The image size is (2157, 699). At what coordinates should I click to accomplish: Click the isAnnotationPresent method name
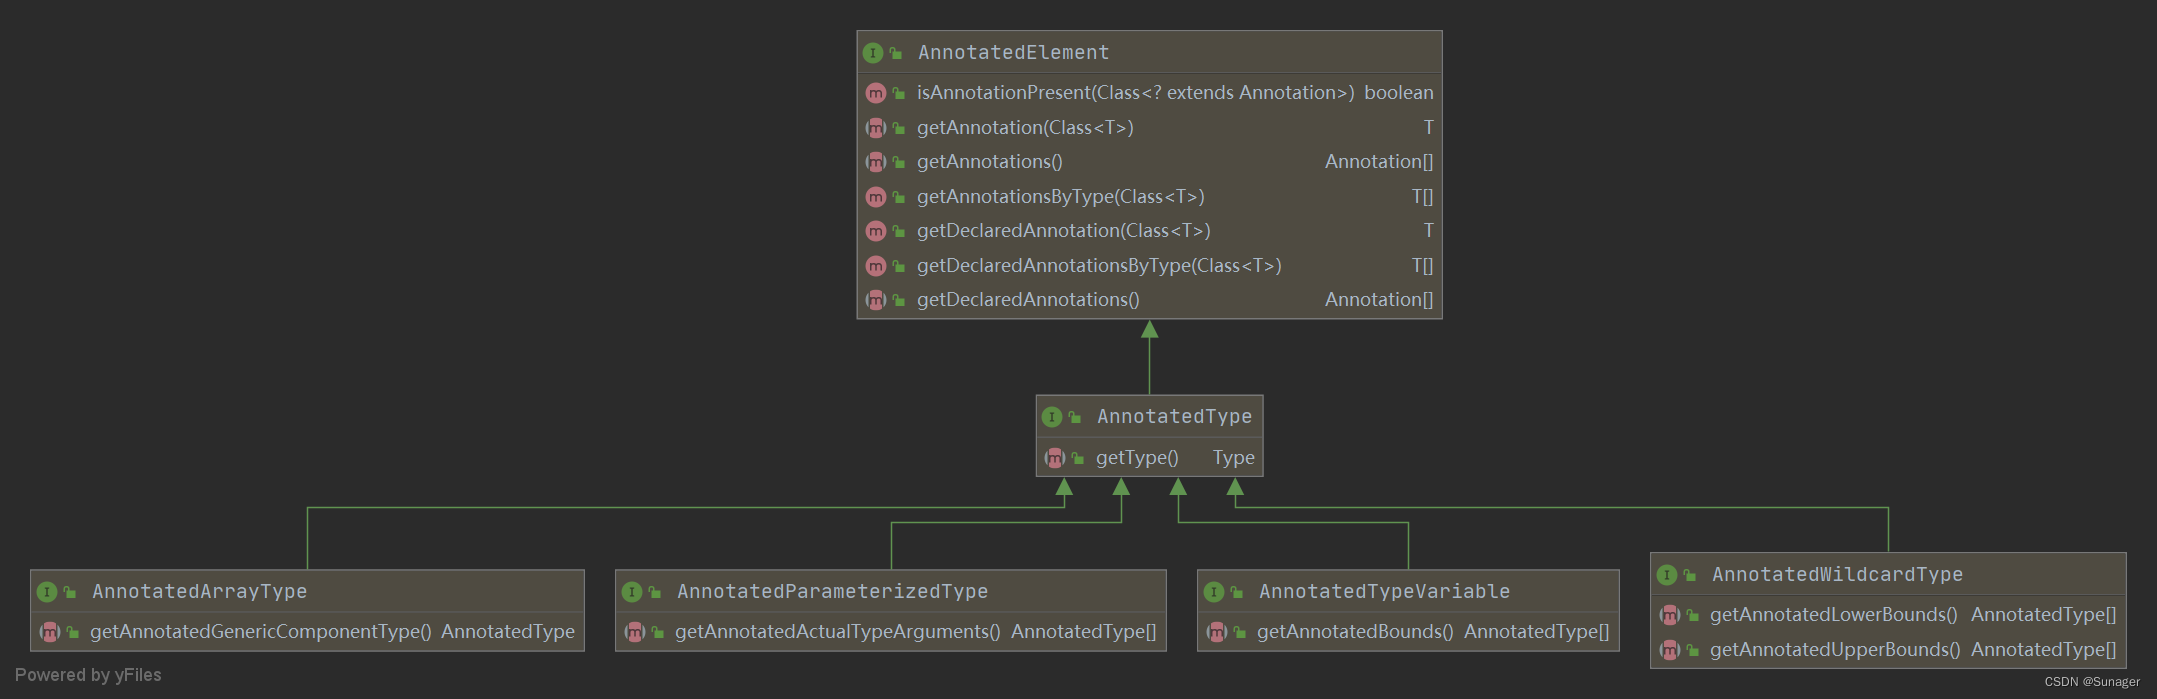tap(1136, 93)
